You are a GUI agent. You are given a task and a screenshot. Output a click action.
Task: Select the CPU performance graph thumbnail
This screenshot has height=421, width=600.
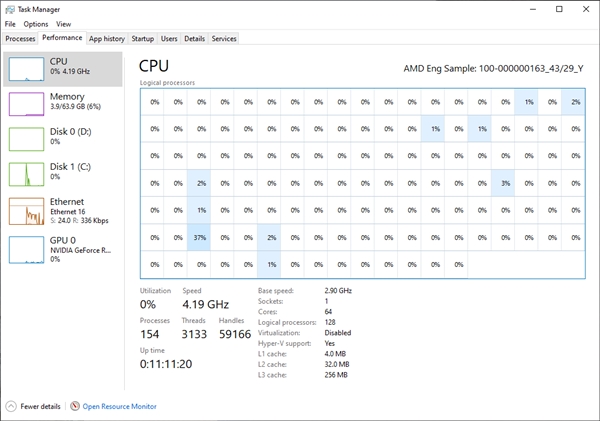coord(26,67)
